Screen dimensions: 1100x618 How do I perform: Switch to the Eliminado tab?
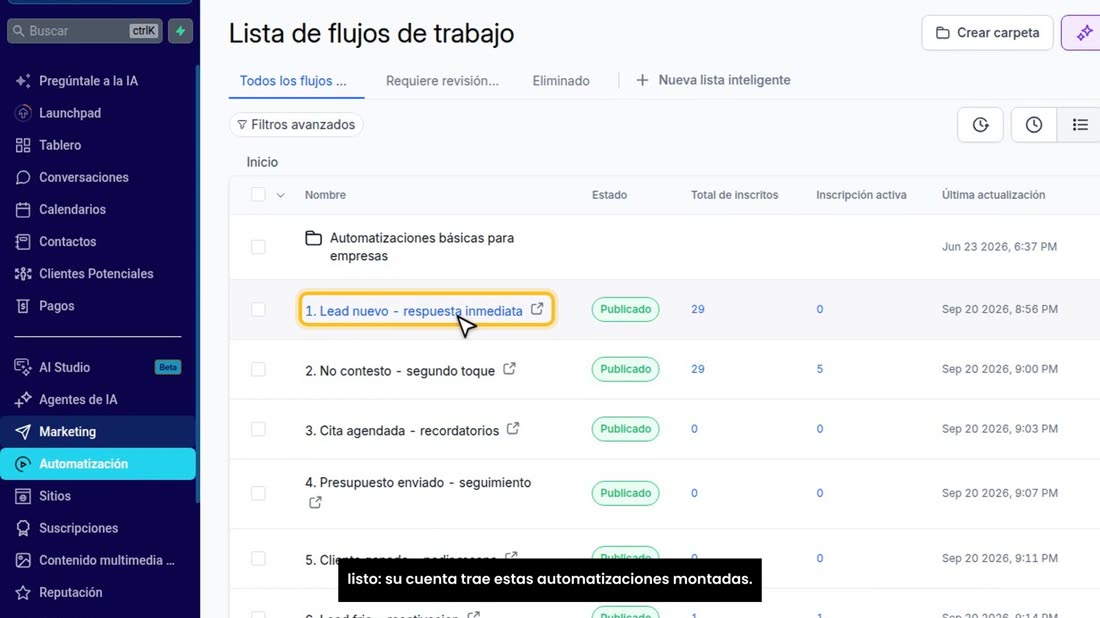(561, 81)
